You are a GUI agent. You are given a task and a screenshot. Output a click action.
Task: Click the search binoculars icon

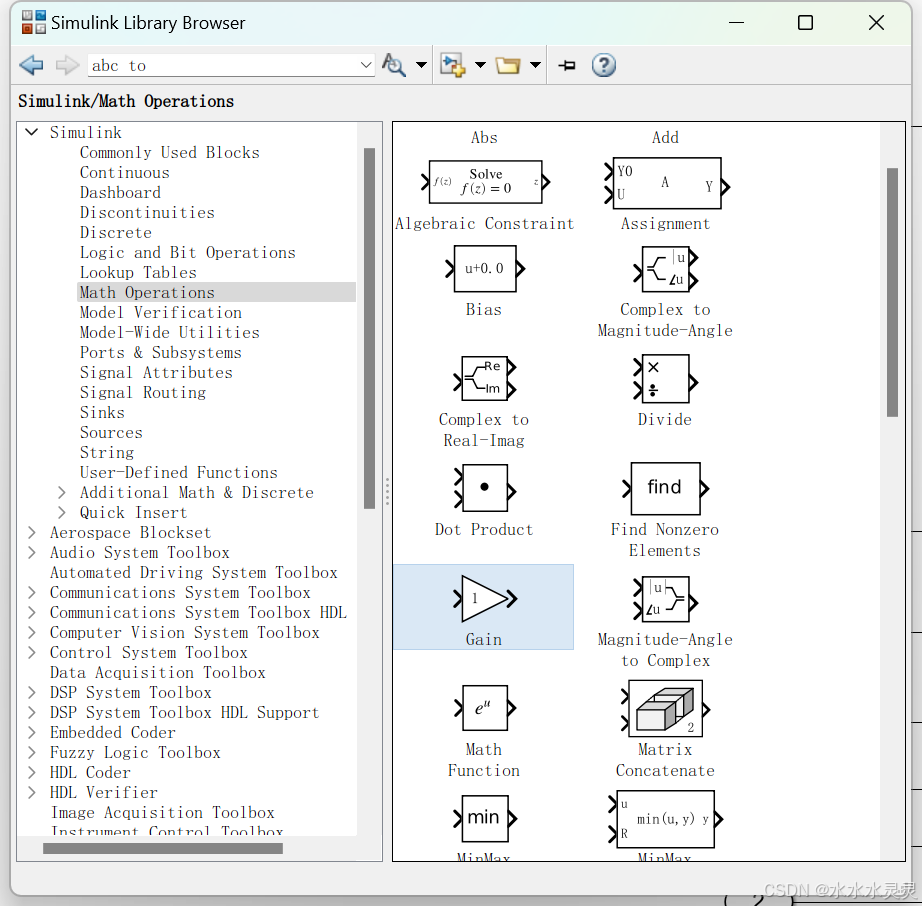pos(393,65)
